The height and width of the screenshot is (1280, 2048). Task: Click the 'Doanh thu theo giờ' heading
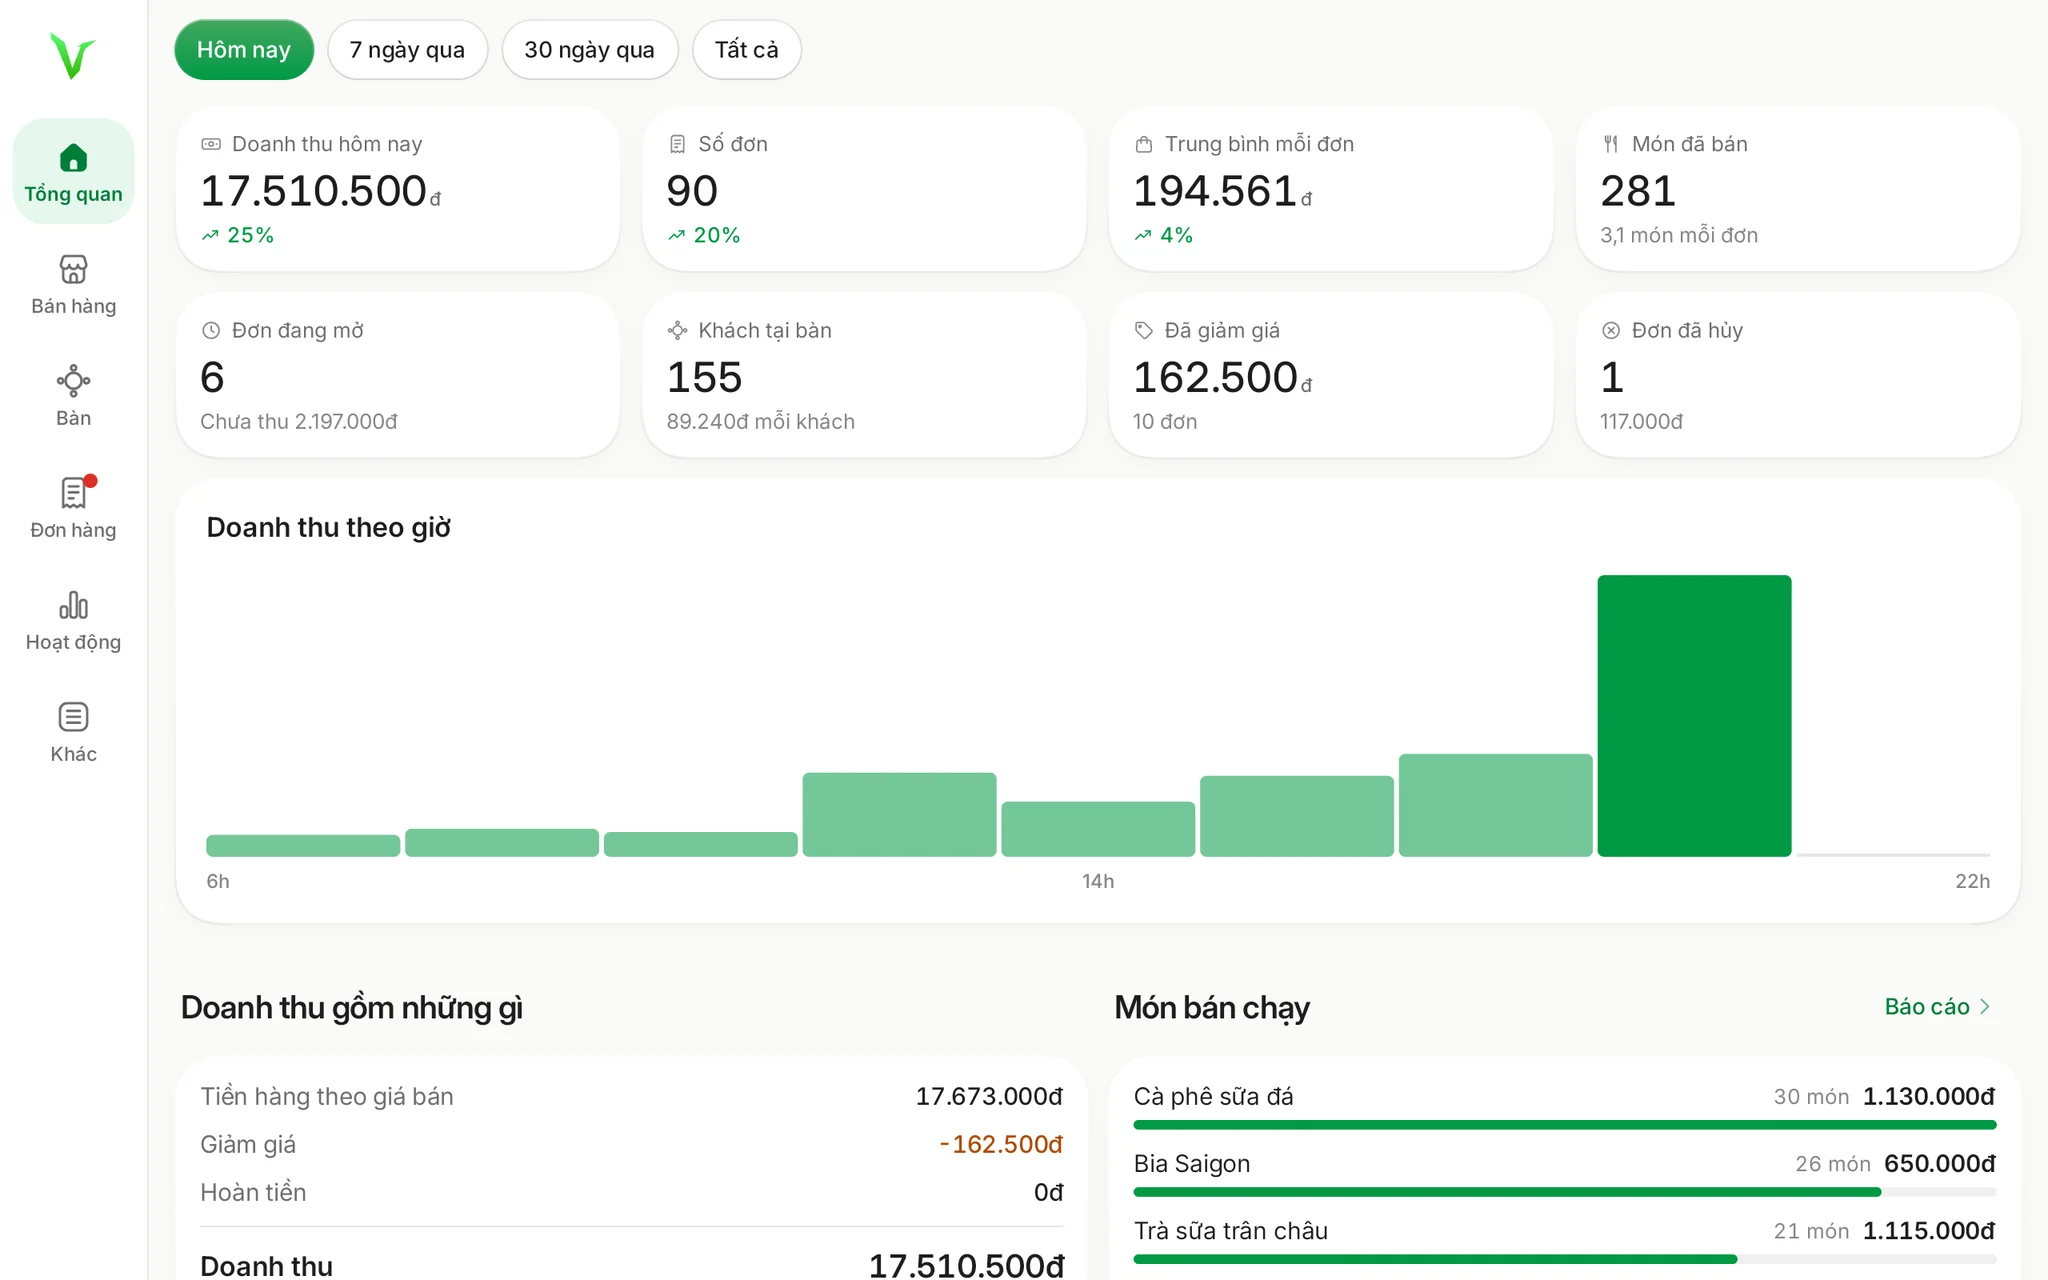329,528
